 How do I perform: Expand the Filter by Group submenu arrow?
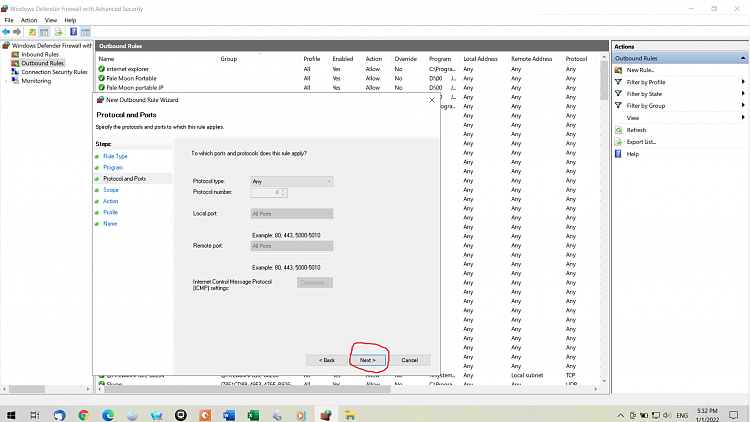point(743,105)
